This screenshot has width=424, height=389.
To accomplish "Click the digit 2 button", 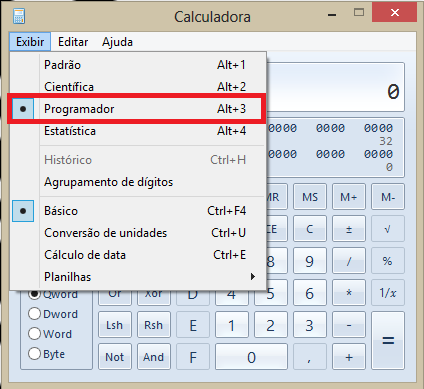I will coord(271,325).
